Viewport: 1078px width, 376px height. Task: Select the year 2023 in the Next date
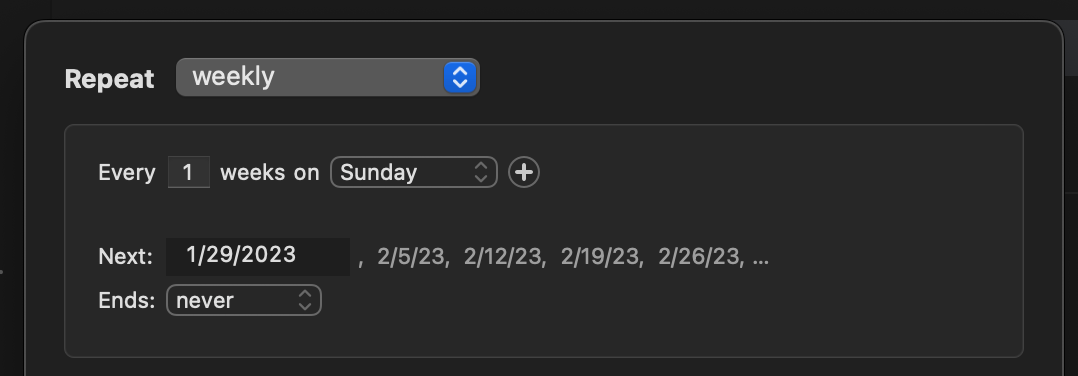(270, 255)
